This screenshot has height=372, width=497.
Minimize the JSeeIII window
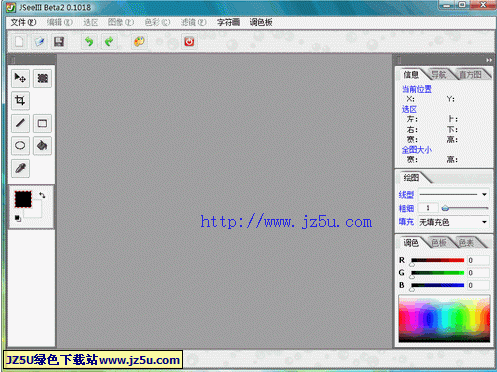[x=447, y=5]
